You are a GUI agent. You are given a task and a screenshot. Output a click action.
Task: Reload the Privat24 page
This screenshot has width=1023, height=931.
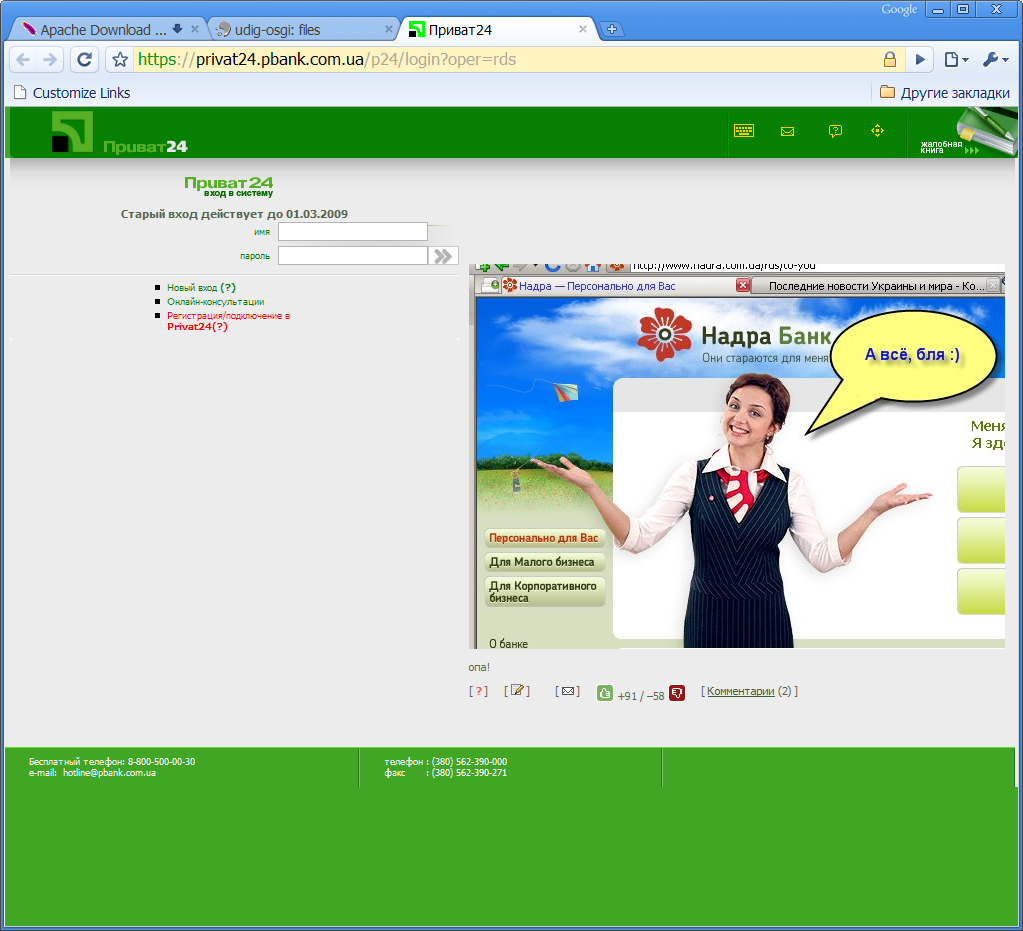84,60
